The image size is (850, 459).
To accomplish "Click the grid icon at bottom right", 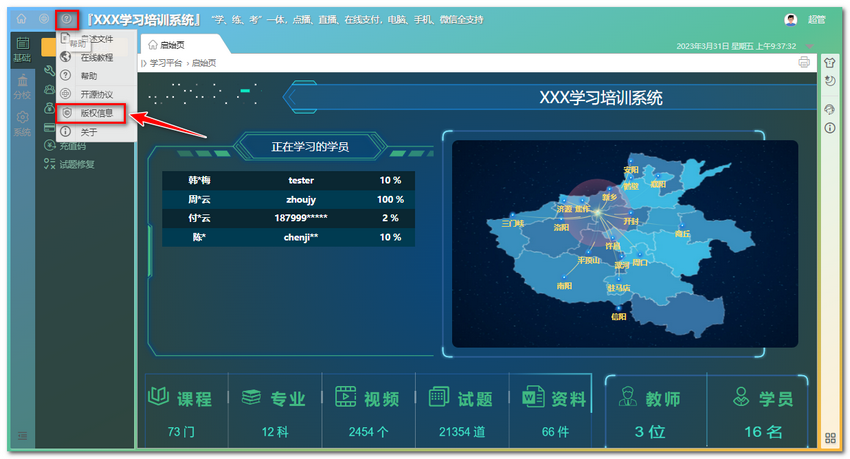I will point(830,438).
